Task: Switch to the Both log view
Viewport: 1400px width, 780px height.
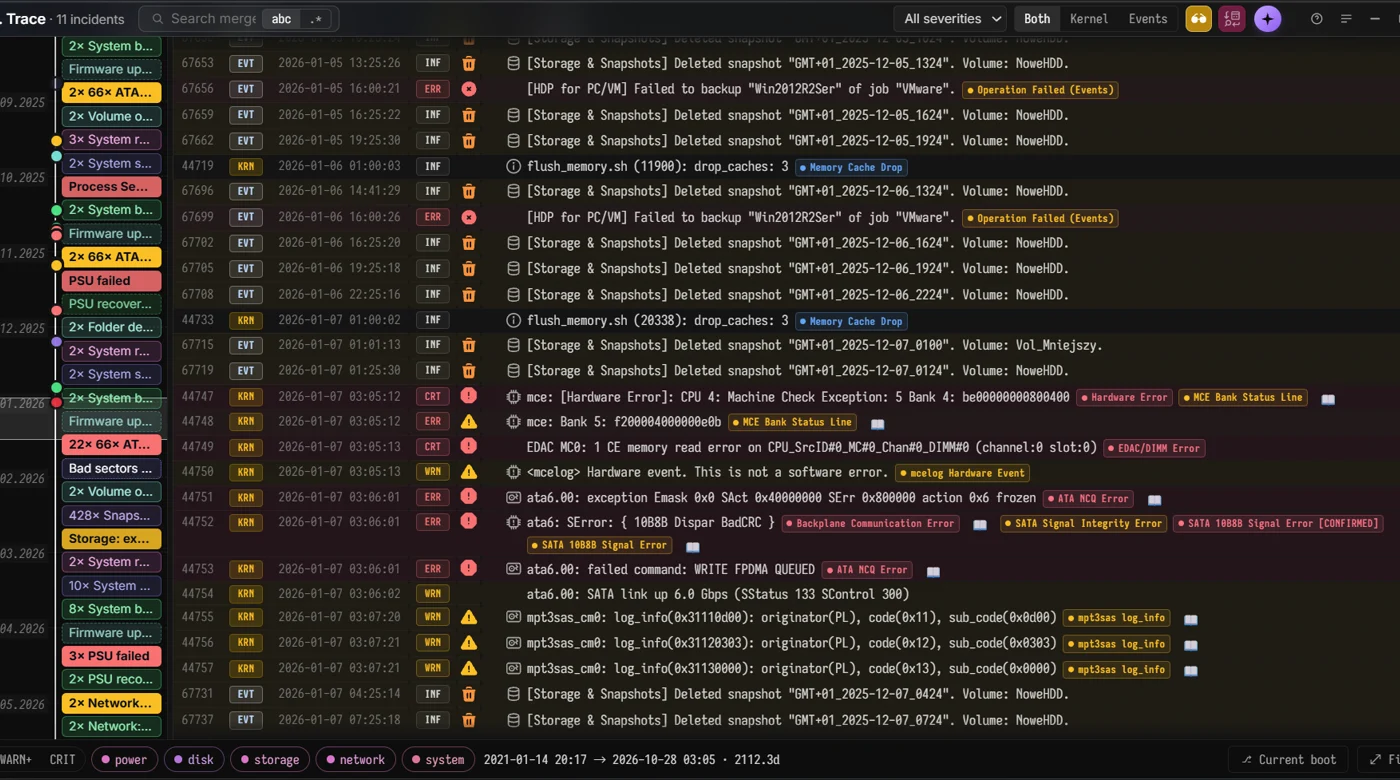Action: tap(1037, 19)
